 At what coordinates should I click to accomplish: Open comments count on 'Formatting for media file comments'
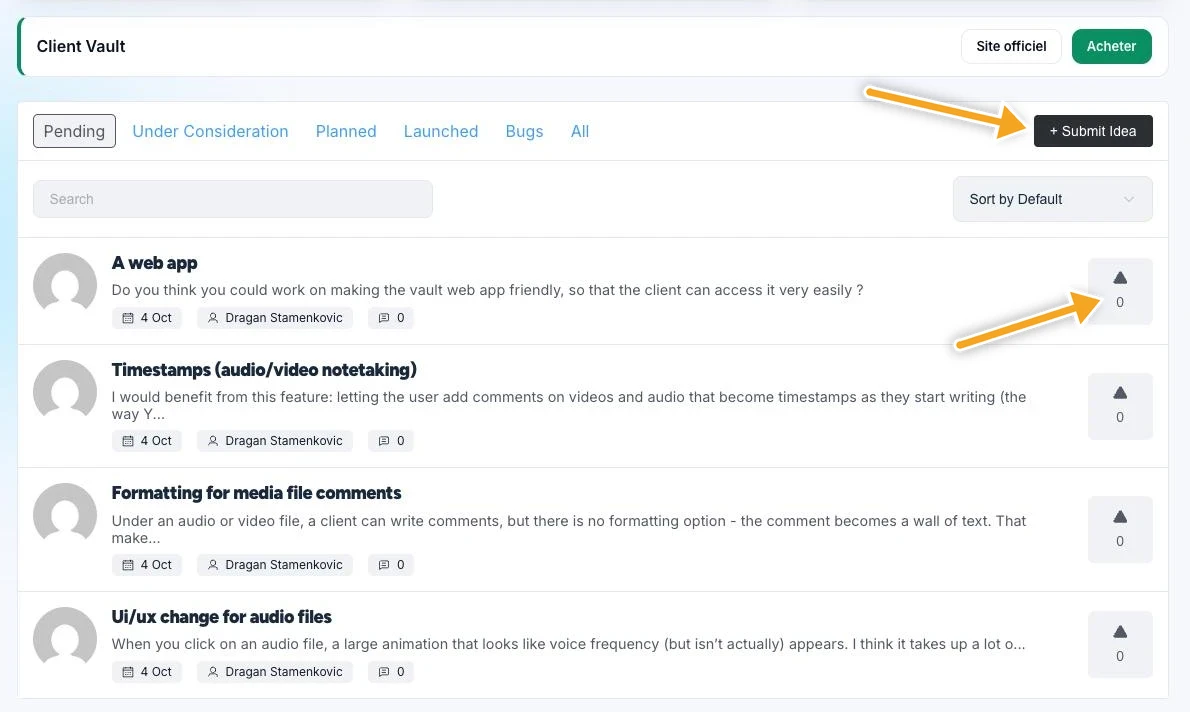pyautogui.click(x=391, y=565)
